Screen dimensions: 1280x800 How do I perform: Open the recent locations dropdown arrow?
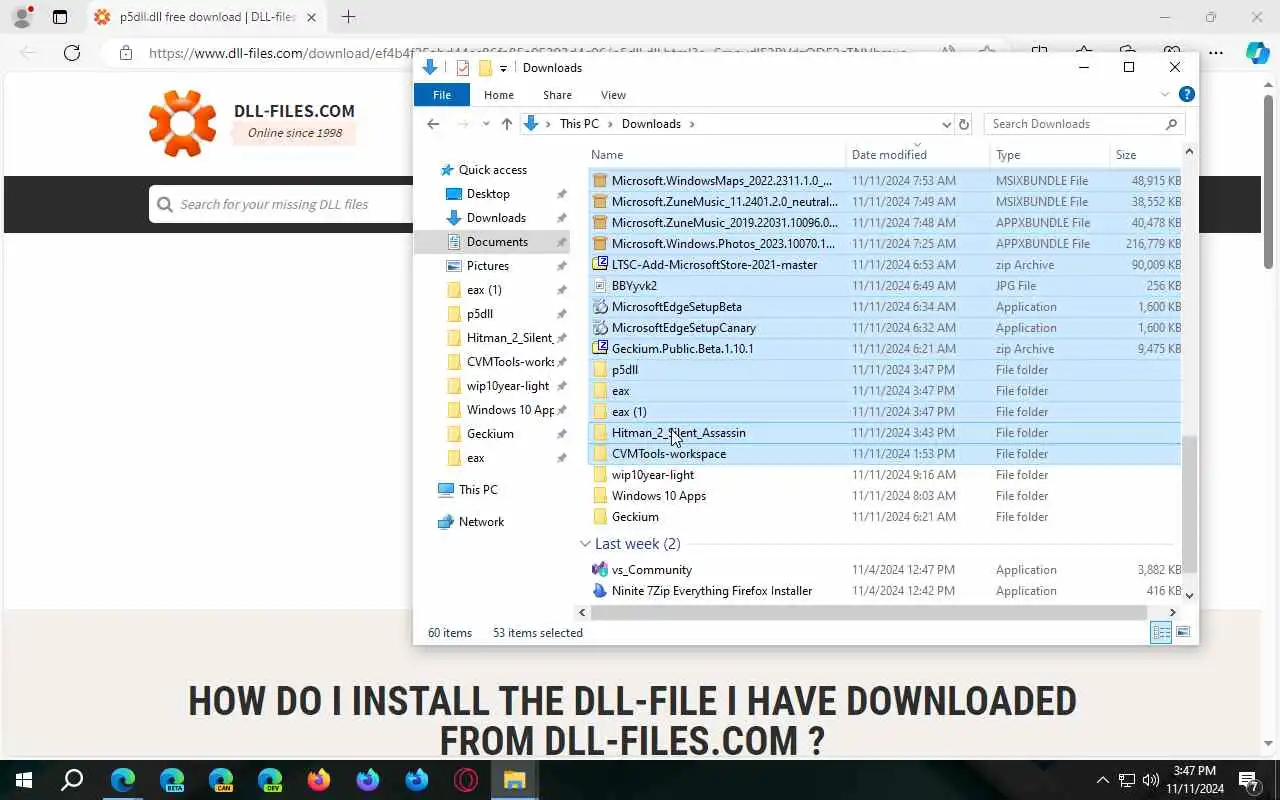(x=486, y=124)
